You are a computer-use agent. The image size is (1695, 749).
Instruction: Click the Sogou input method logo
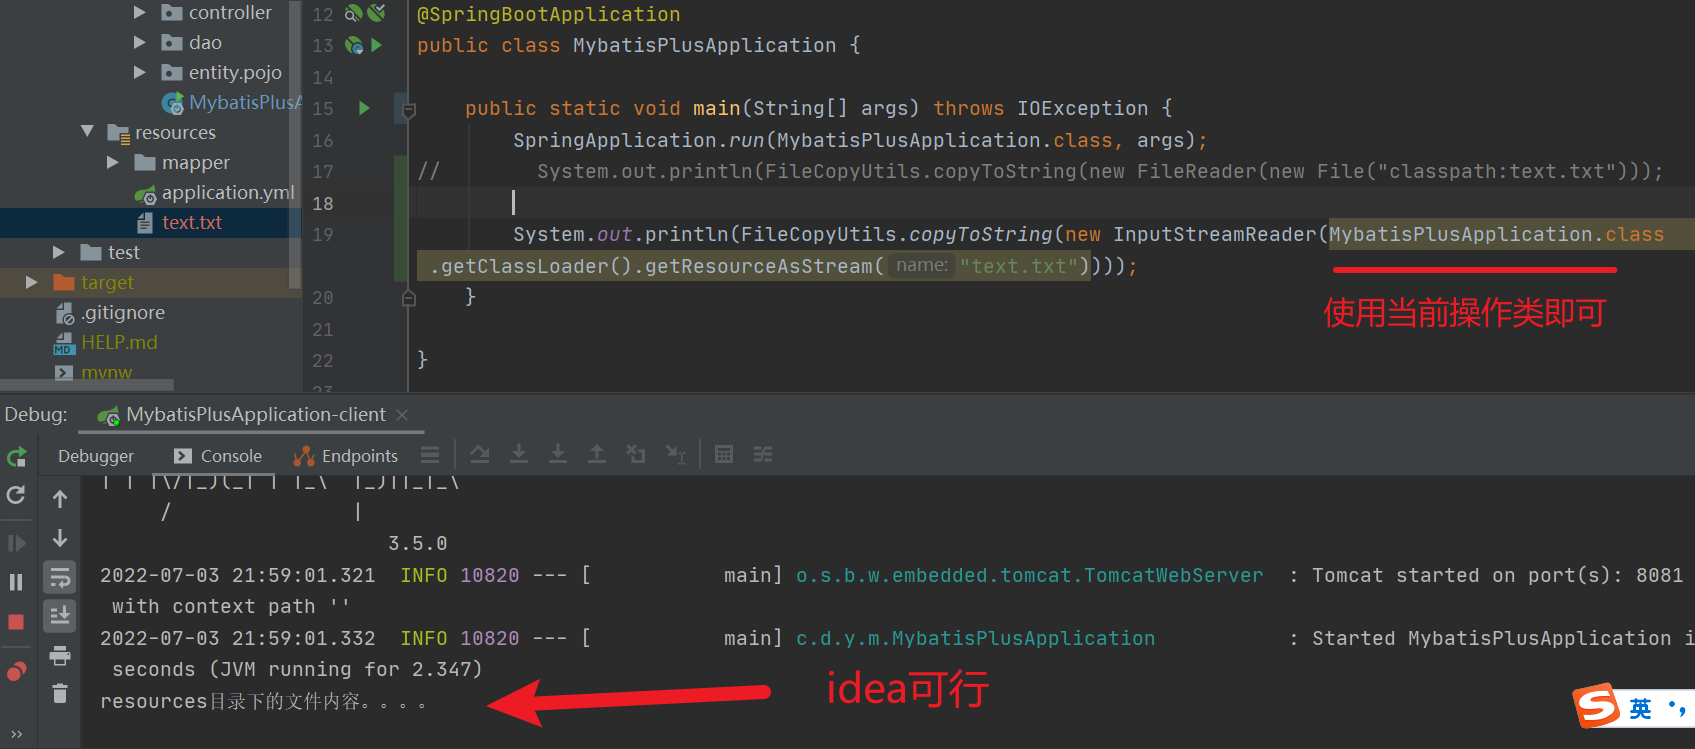pos(1597,707)
